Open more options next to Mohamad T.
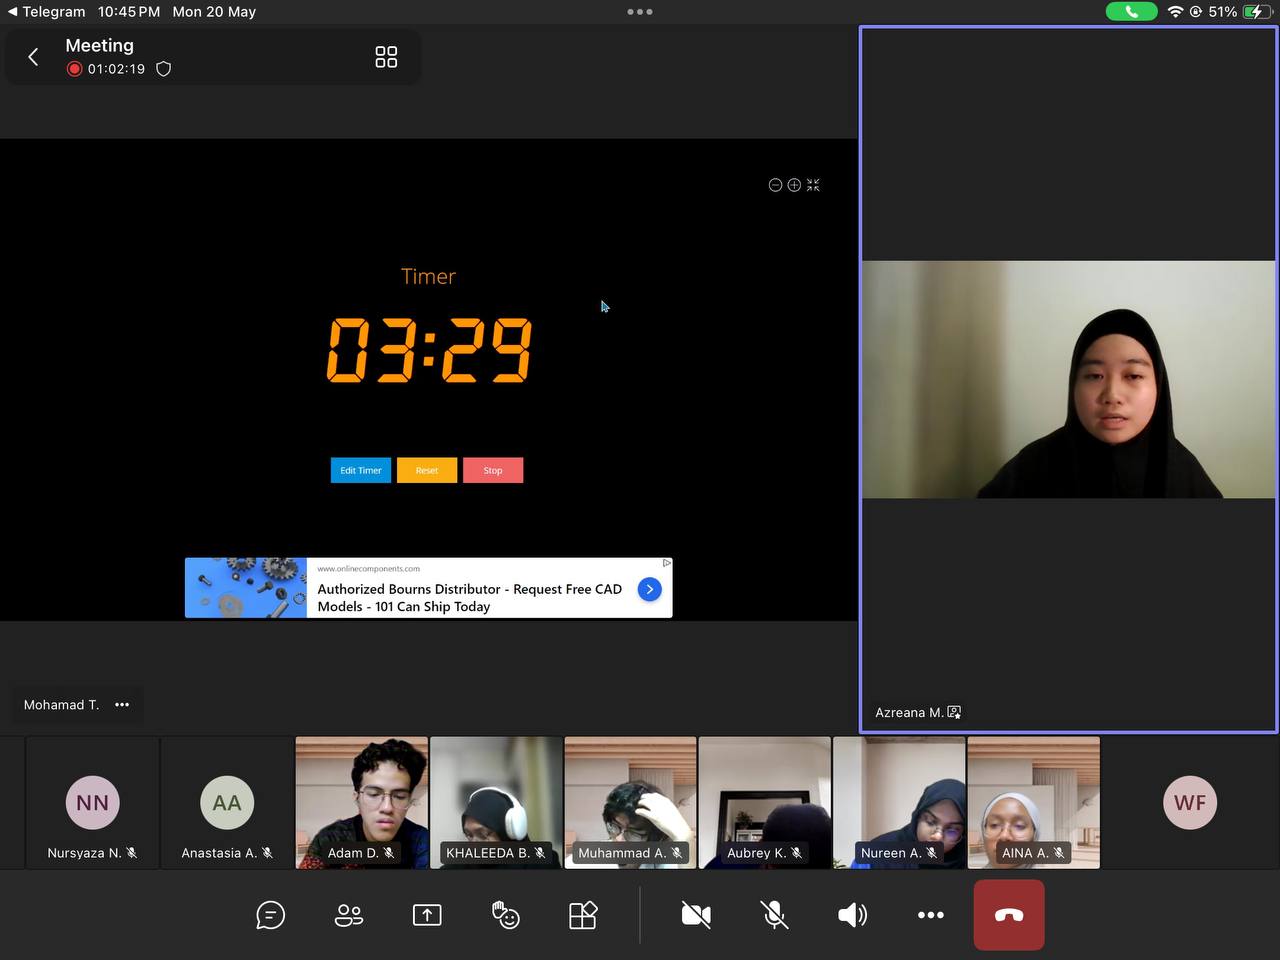The height and width of the screenshot is (960, 1280). (122, 705)
